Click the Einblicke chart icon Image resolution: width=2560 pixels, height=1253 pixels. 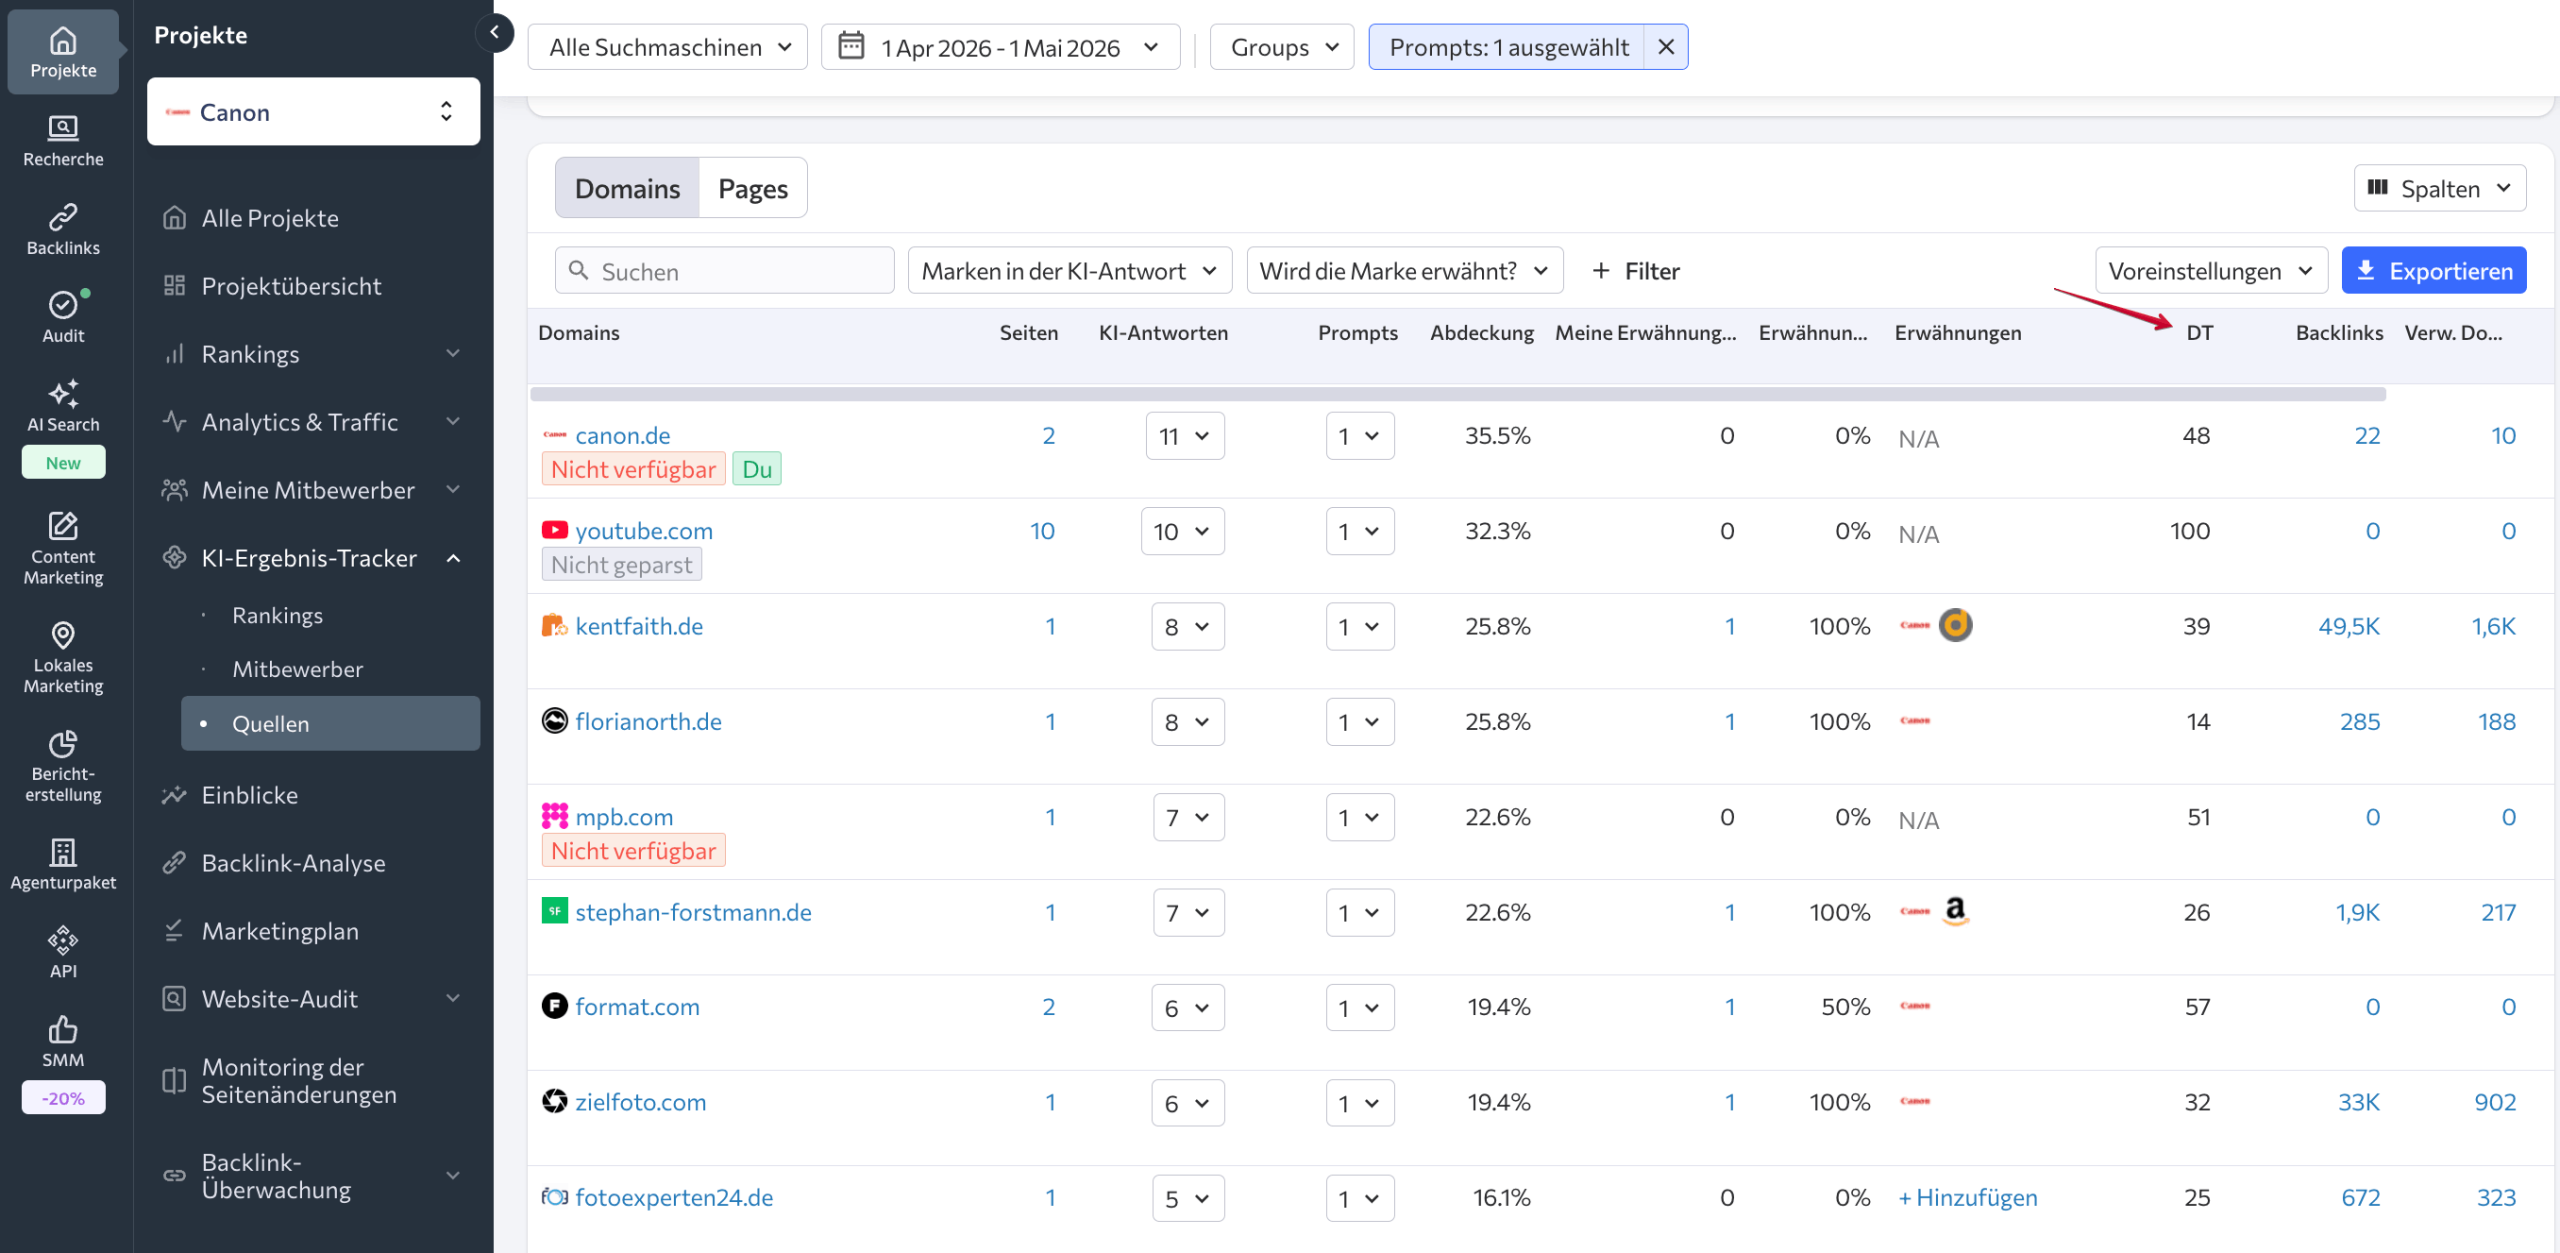(x=174, y=795)
